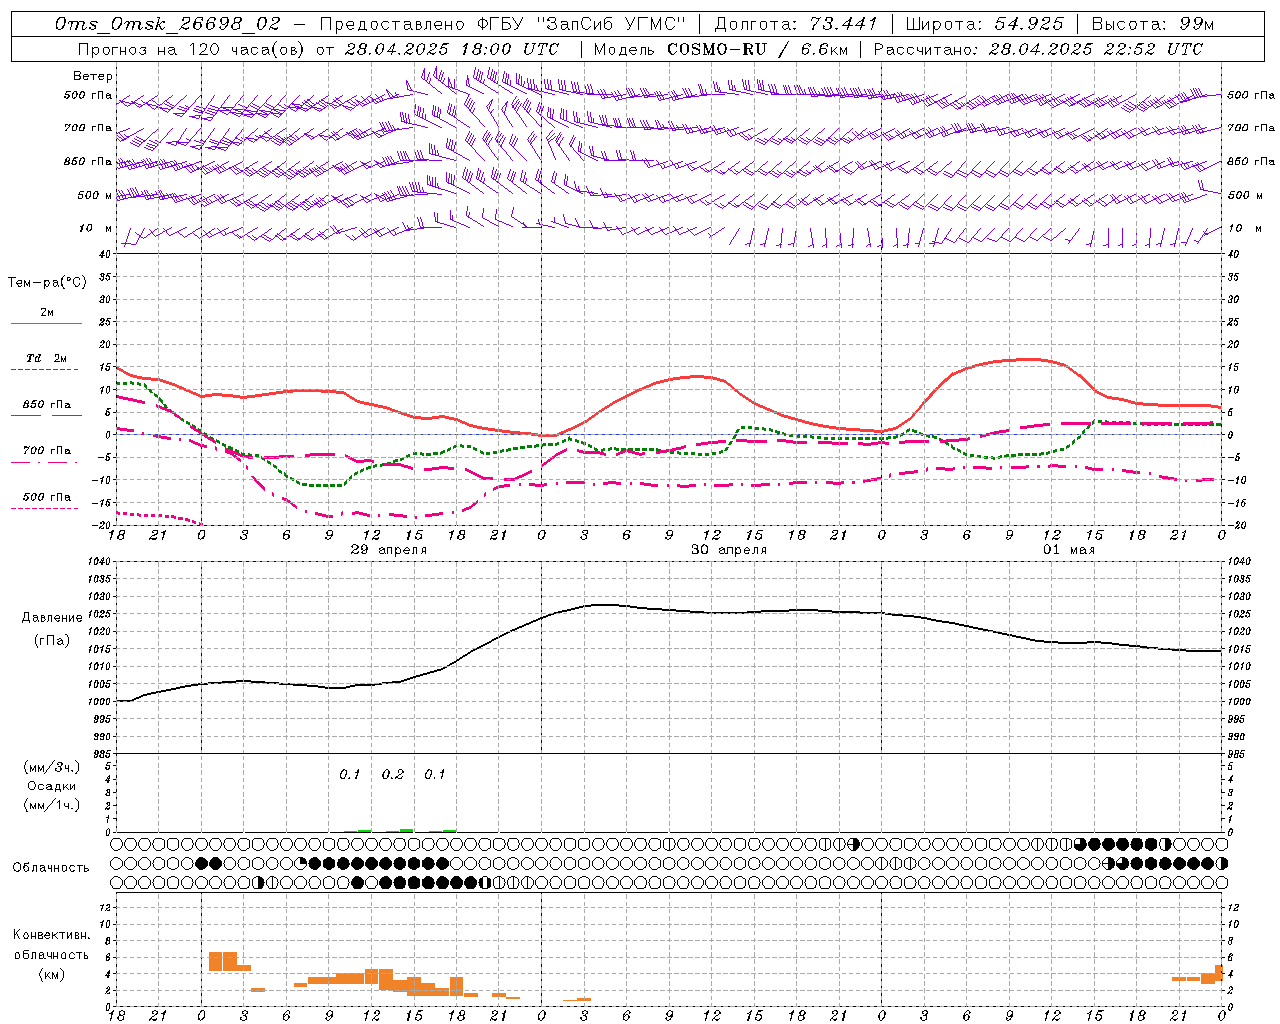Select the 2м legend entry
This screenshot has height=1024, width=1280.
pyautogui.click(x=46, y=312)
